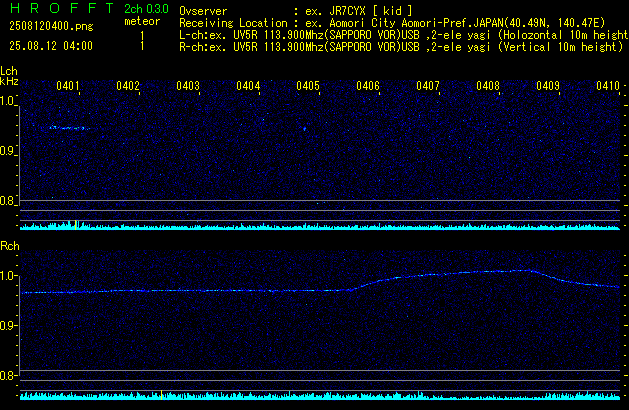Select the 0404 time marker

[248, 86]
